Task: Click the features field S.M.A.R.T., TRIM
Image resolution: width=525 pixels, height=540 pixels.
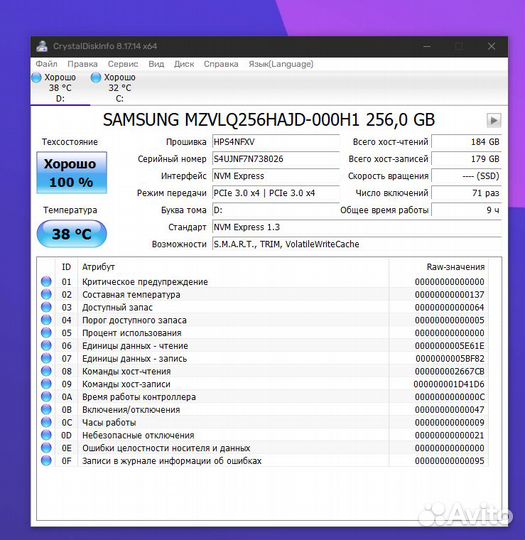Action: pyautogui.click(x=357, y=244)
